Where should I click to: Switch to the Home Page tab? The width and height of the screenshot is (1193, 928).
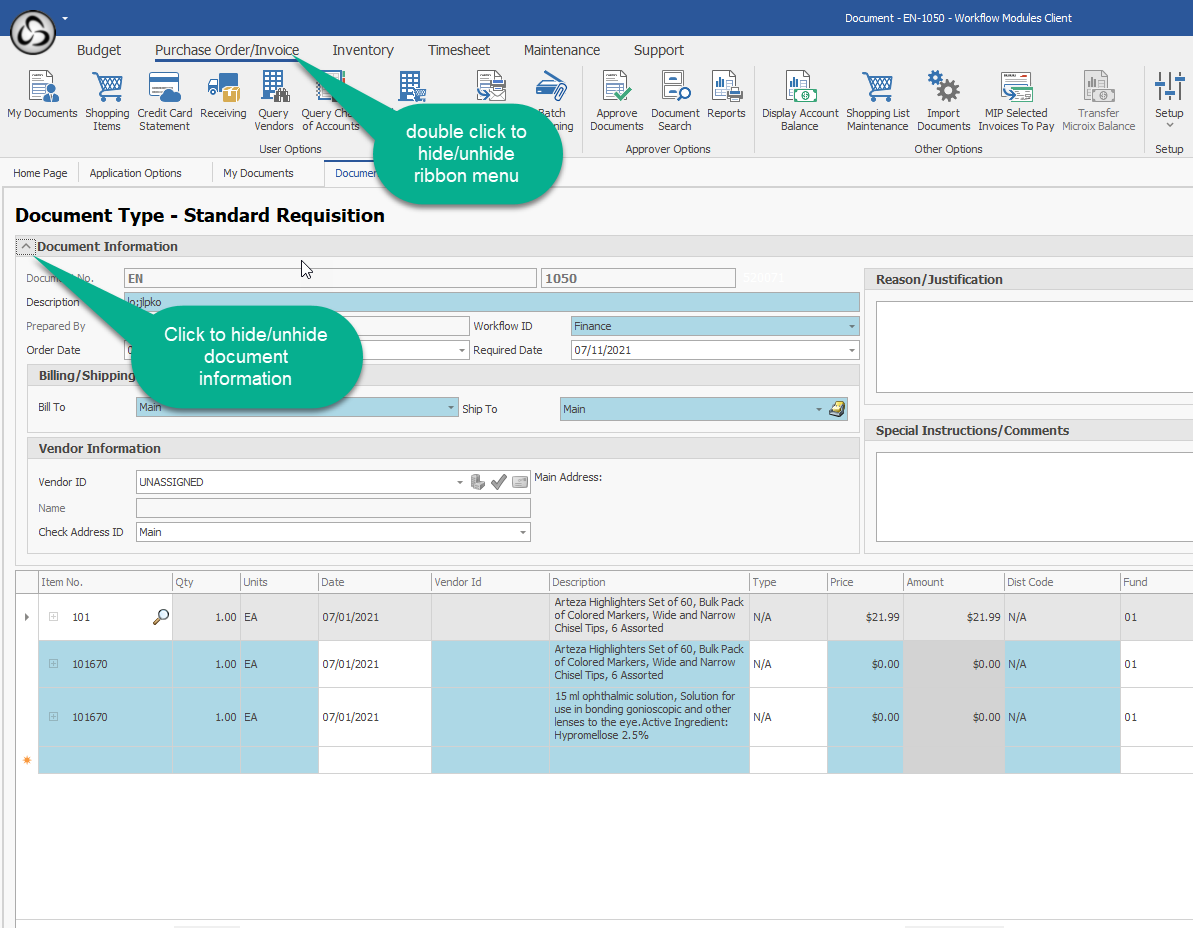point(40,173)
